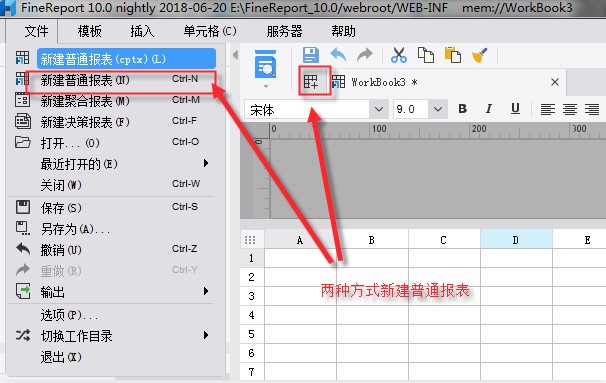Select column C header
Viewport: 606px width, 383px height.
pyautogui.click(x=444, y=240)
